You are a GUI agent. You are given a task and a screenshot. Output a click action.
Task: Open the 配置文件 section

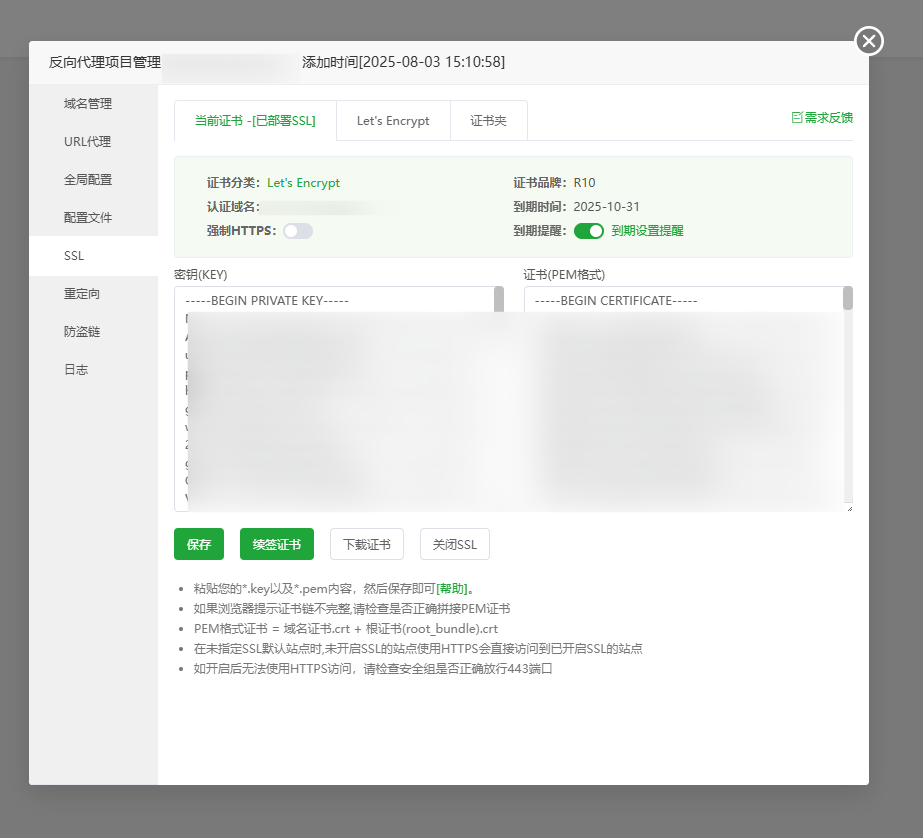point(88,218)
